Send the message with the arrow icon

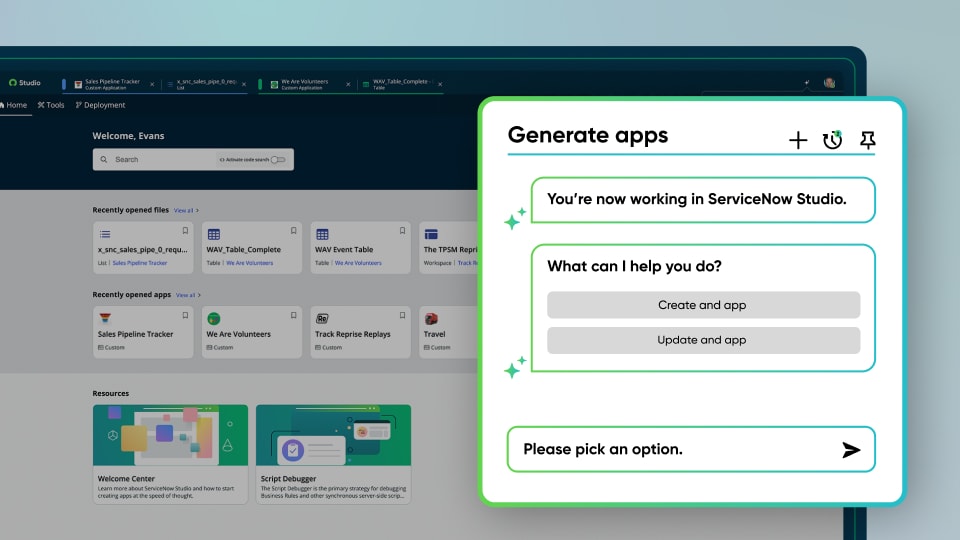851,450
